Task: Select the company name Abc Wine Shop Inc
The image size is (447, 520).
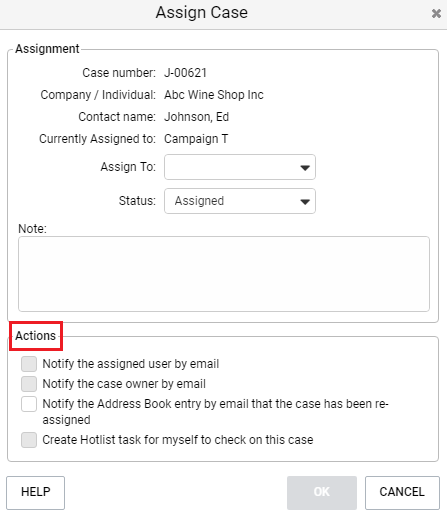Action: pos(214,95)
